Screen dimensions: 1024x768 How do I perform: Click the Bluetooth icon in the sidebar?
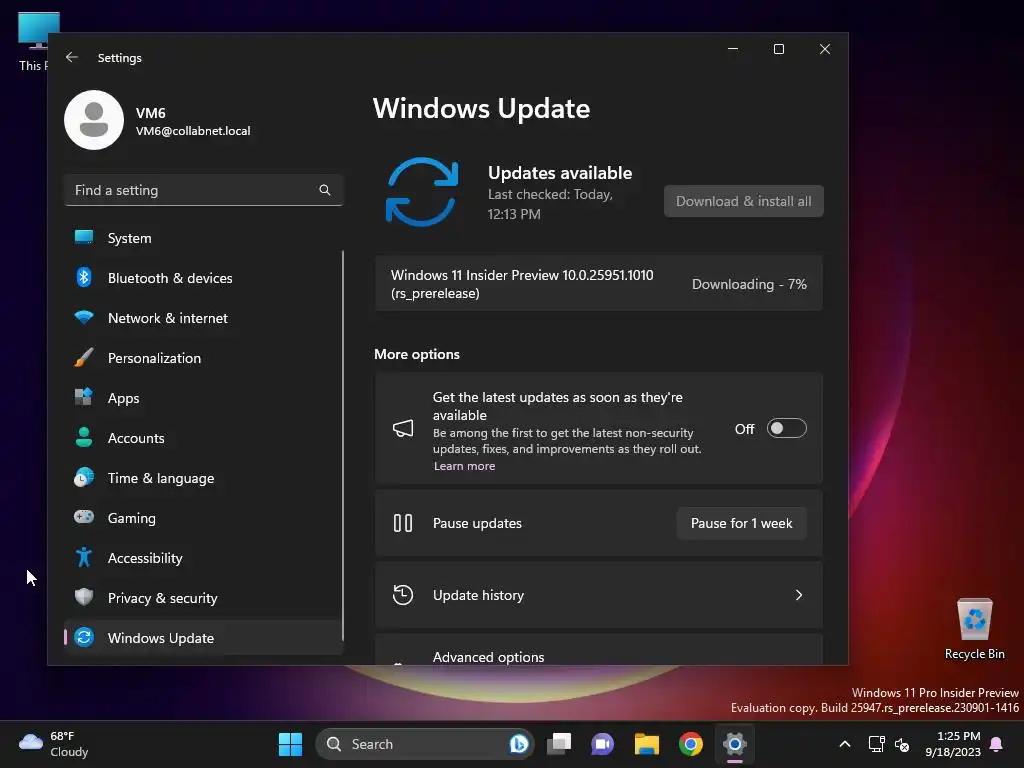[84, 278]
